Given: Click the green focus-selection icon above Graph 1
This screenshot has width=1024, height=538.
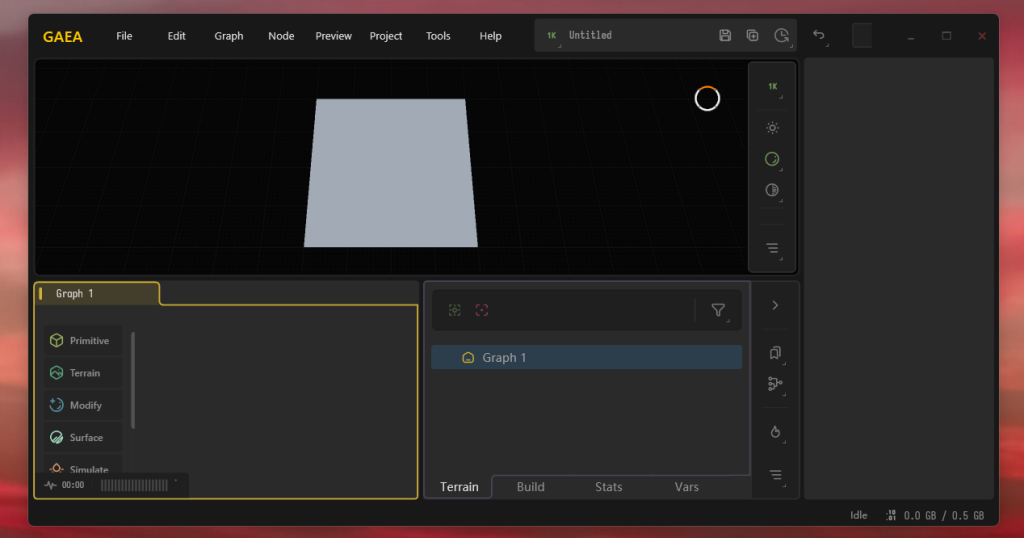Looking at the screenshot, I should [x=455, y=311].
